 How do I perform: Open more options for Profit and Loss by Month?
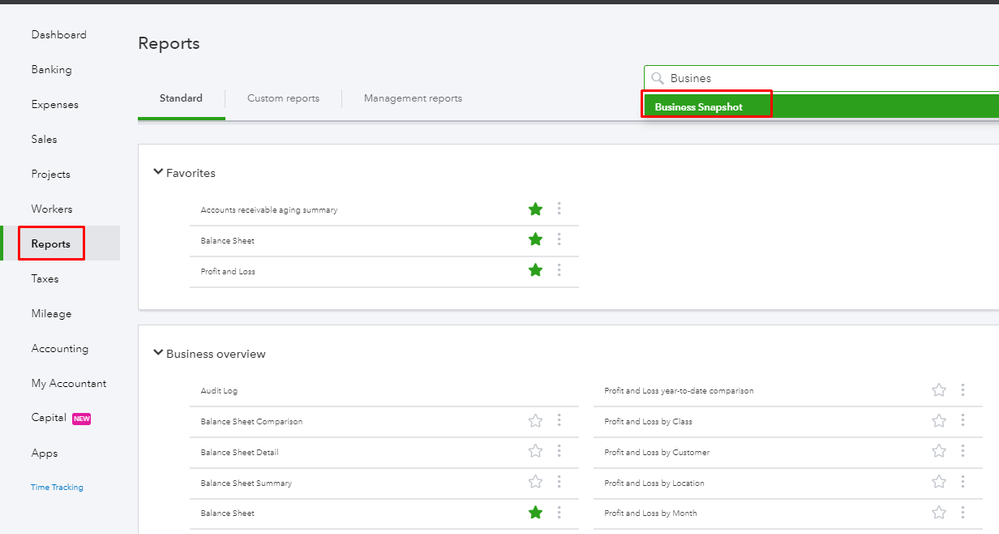(x=963, y=513)
